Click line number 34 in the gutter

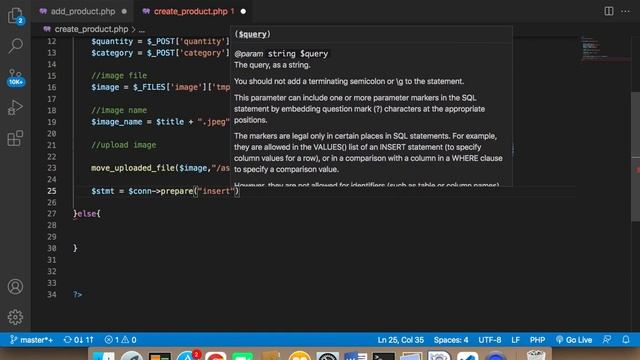(52, 295)
